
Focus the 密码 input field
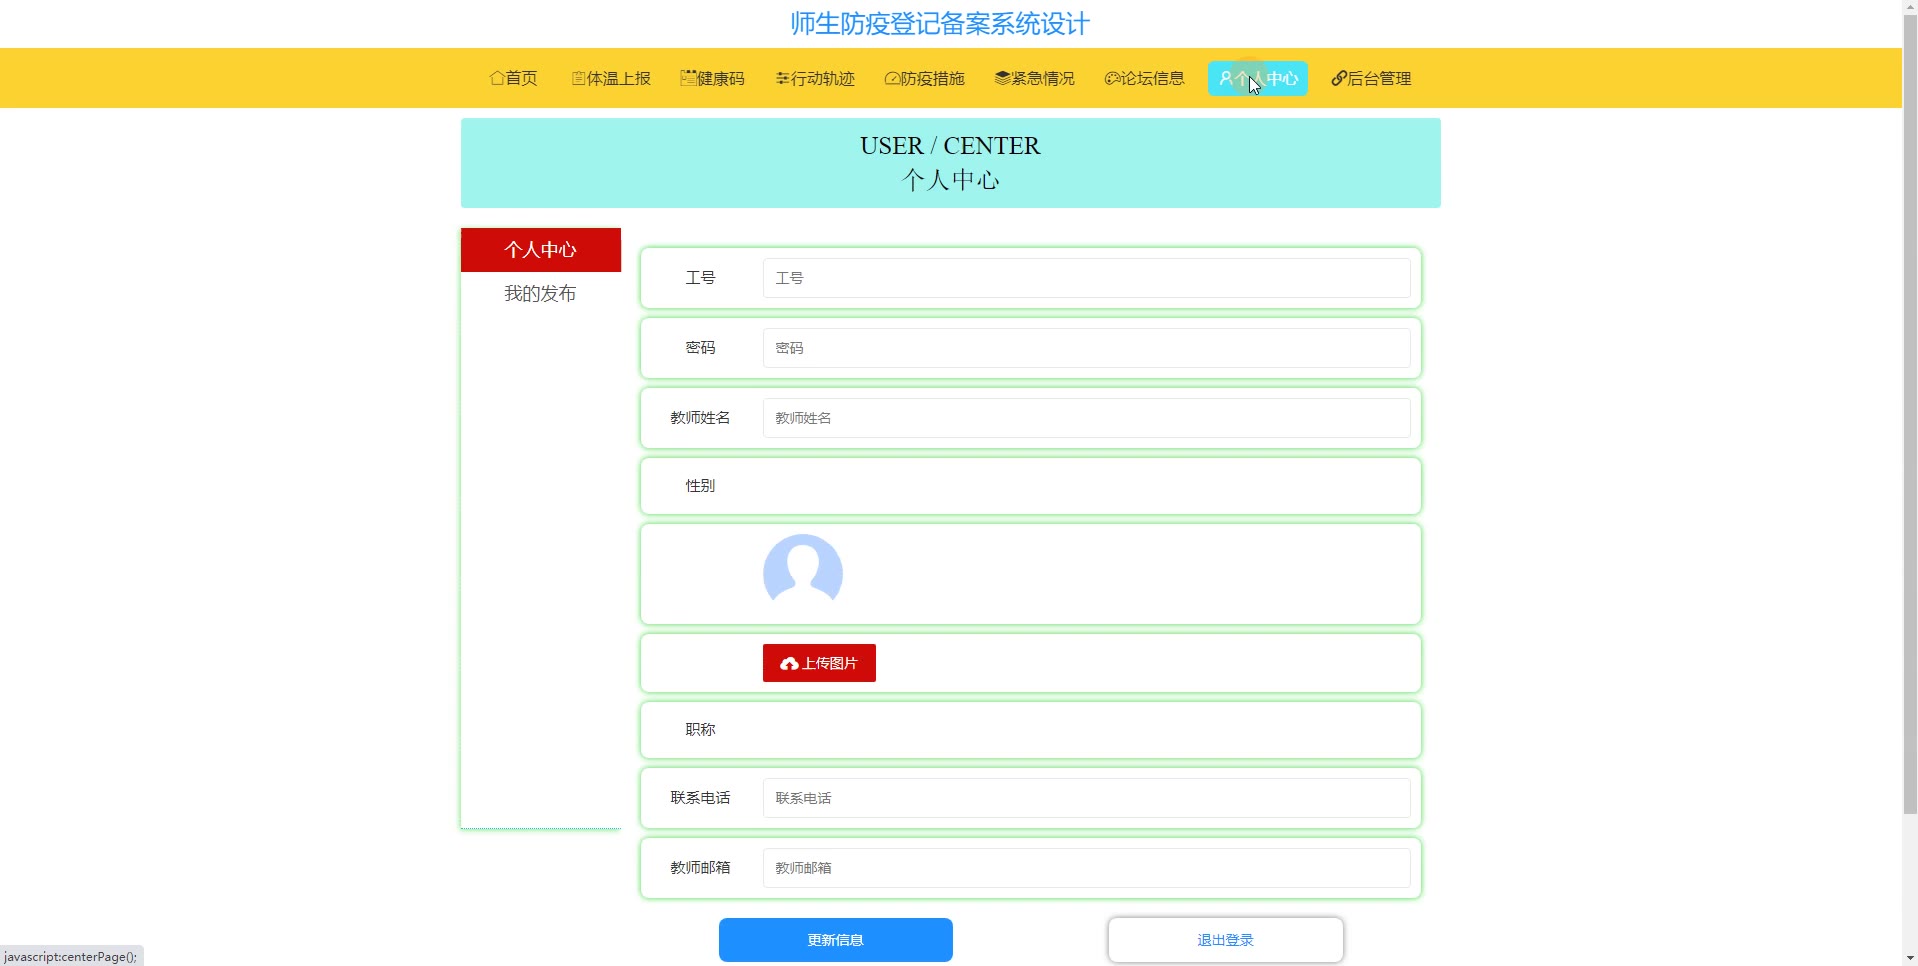[x=1087, y=348]
